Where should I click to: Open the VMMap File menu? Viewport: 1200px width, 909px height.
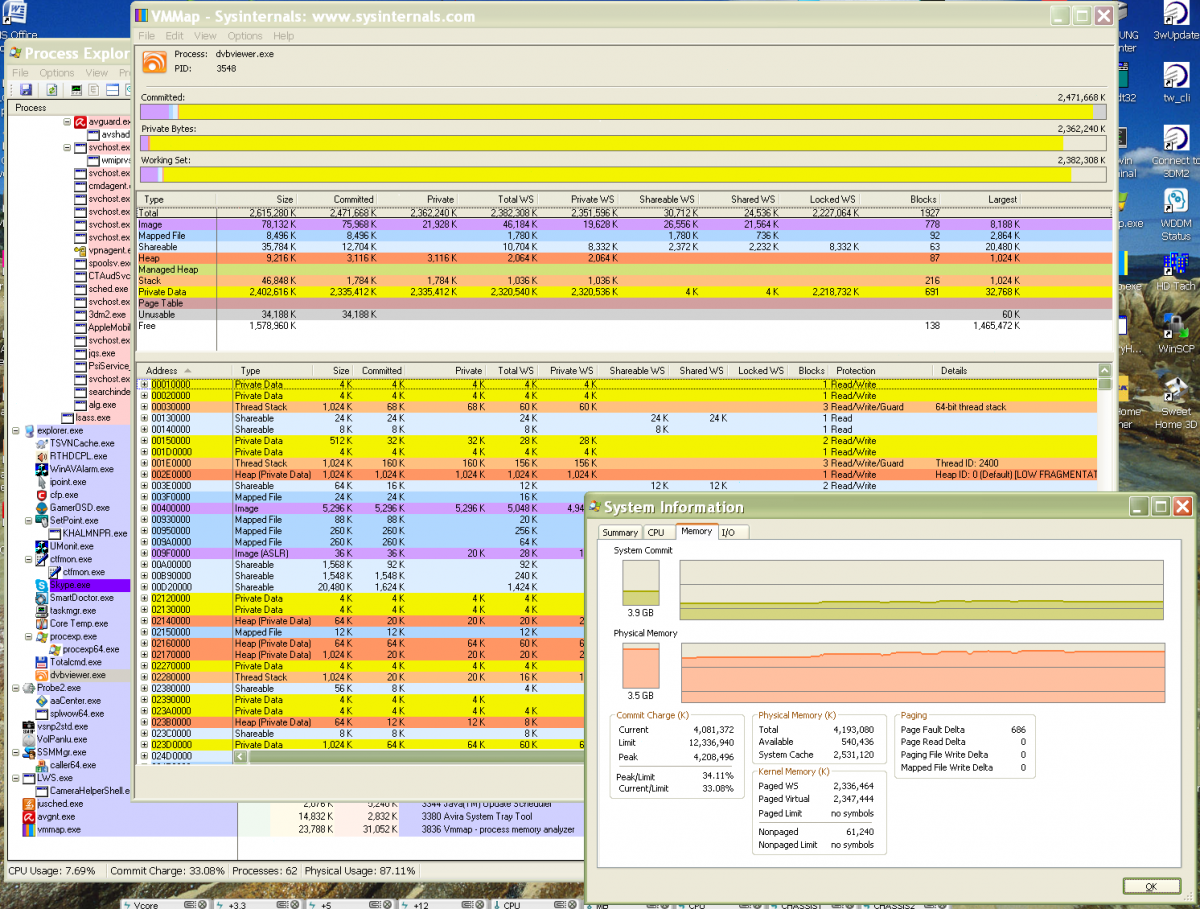147,36
